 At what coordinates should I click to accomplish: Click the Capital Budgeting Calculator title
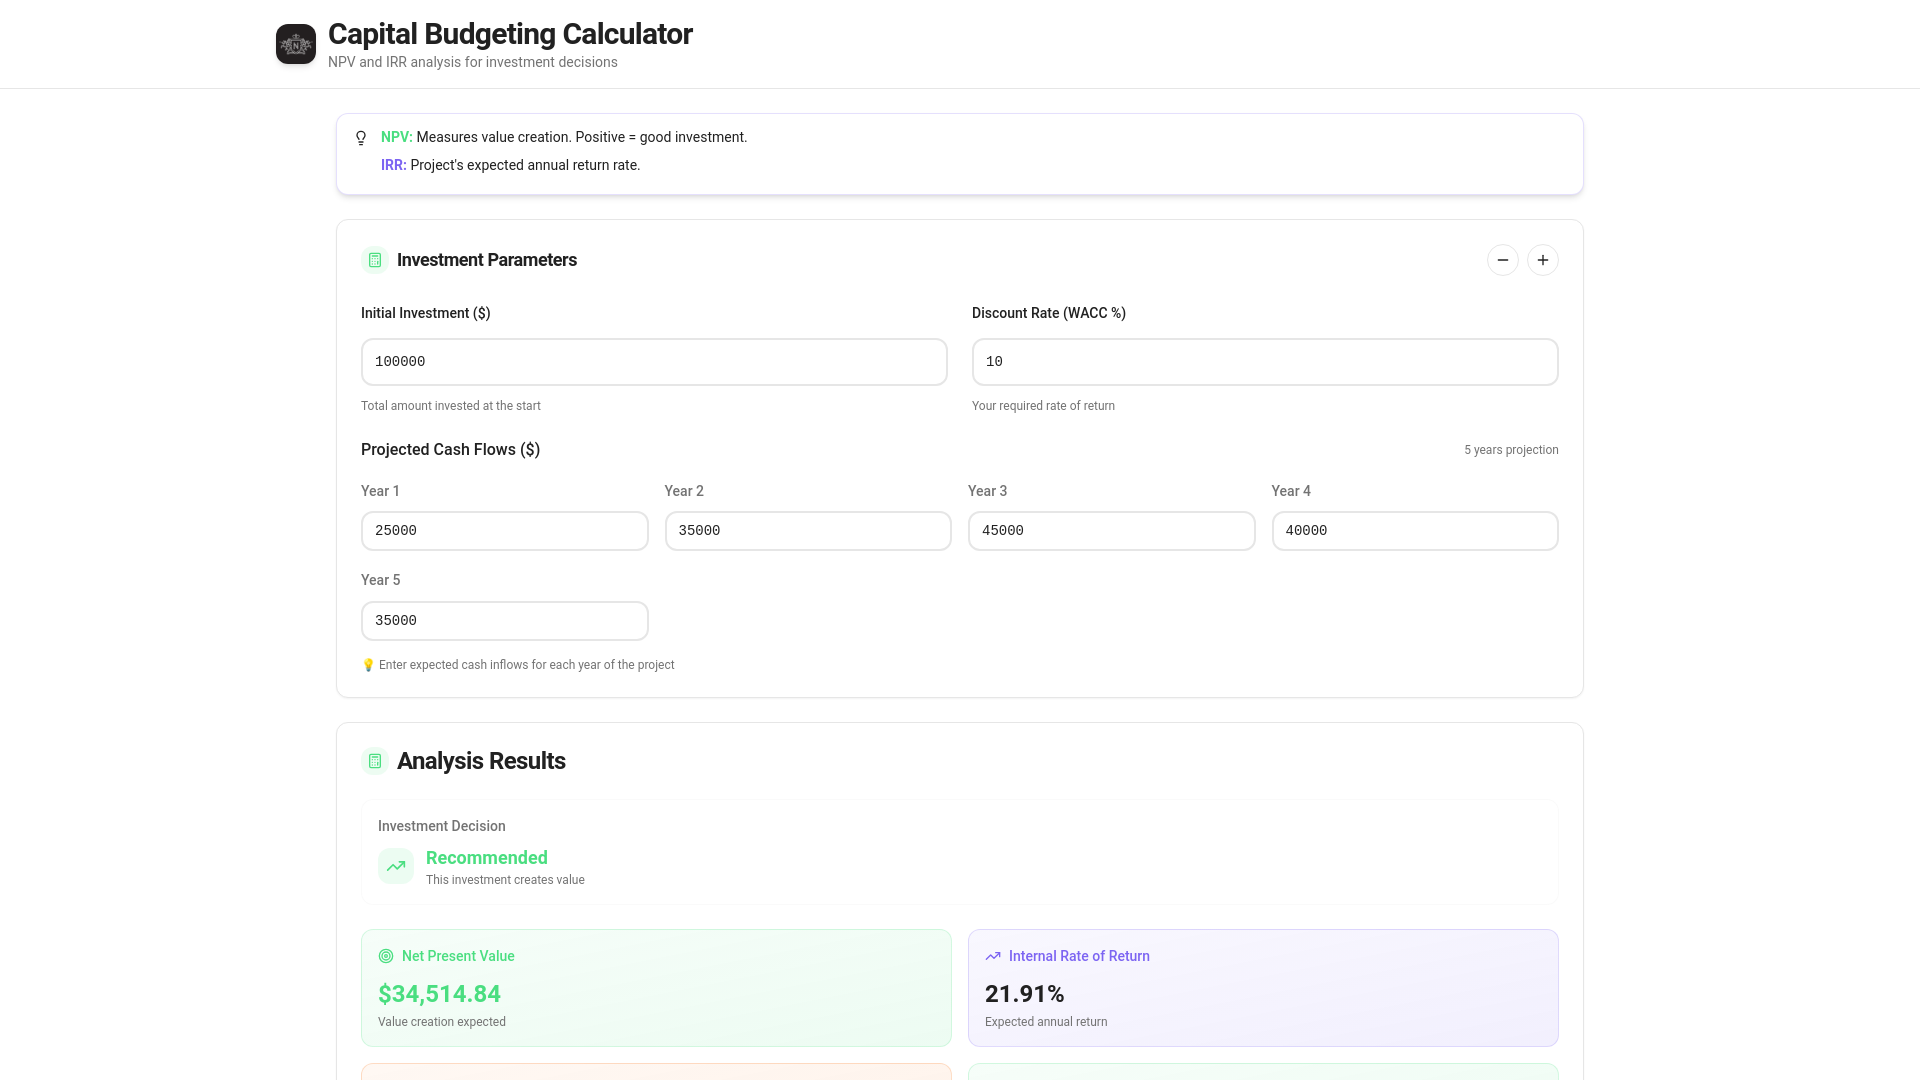pos(510,34)
